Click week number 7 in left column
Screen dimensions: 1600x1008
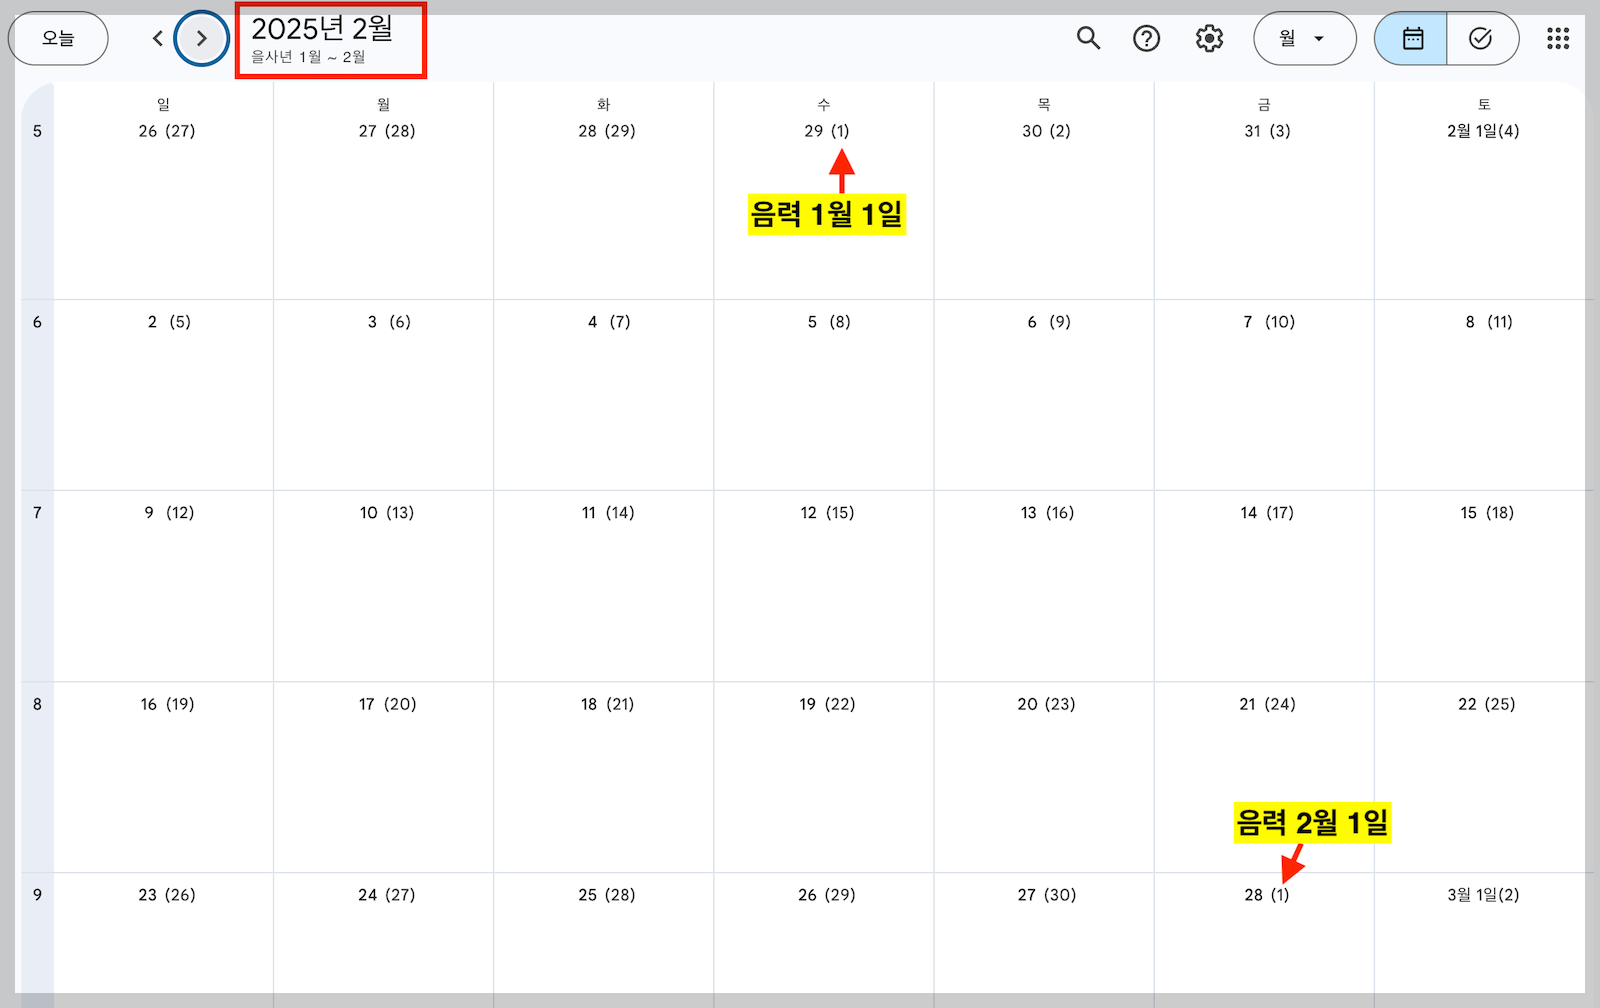point(36,512)
